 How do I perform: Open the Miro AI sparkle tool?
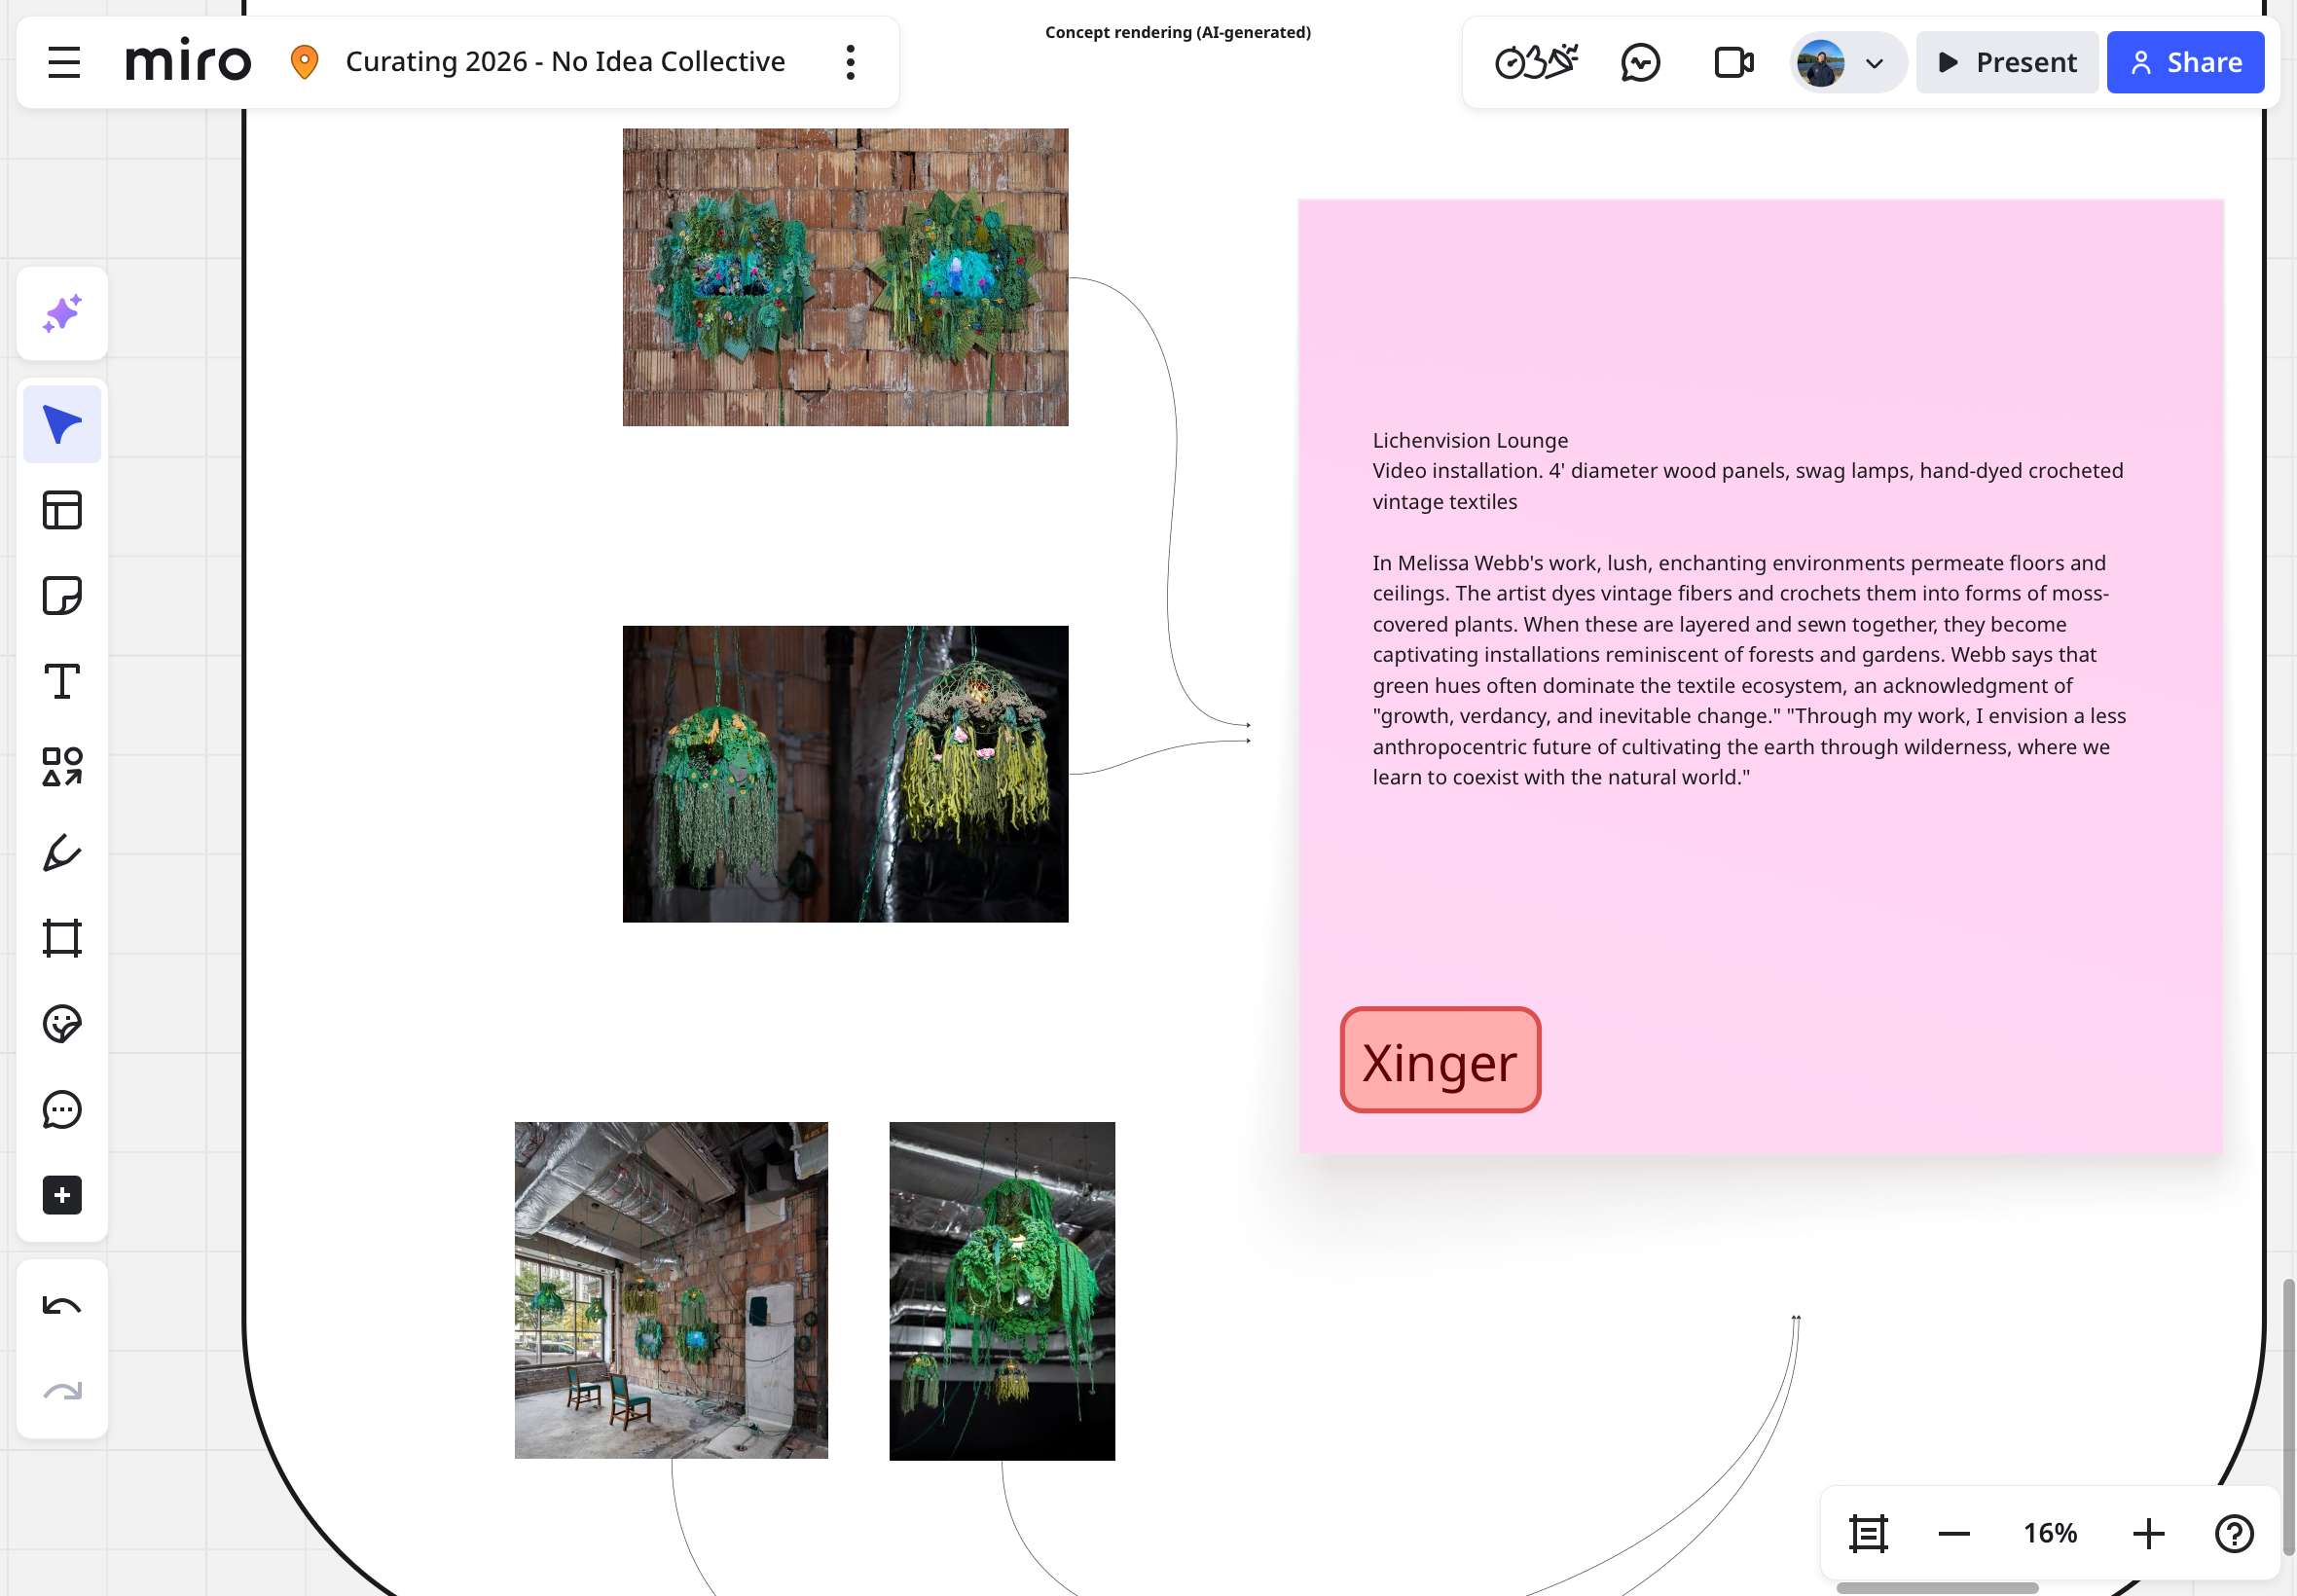62,314
